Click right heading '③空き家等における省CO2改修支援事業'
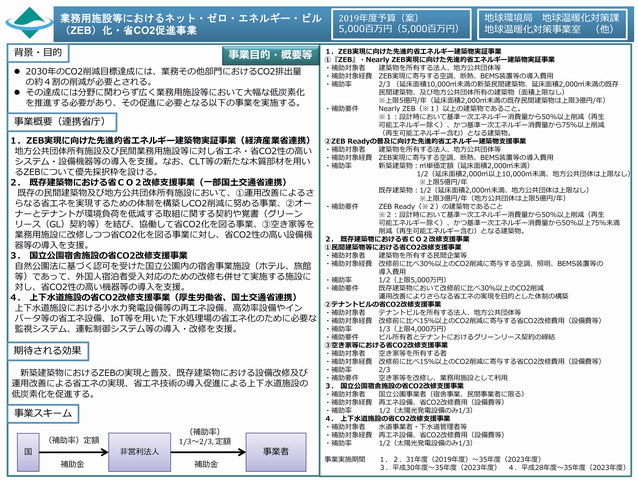 coord(386,345)
